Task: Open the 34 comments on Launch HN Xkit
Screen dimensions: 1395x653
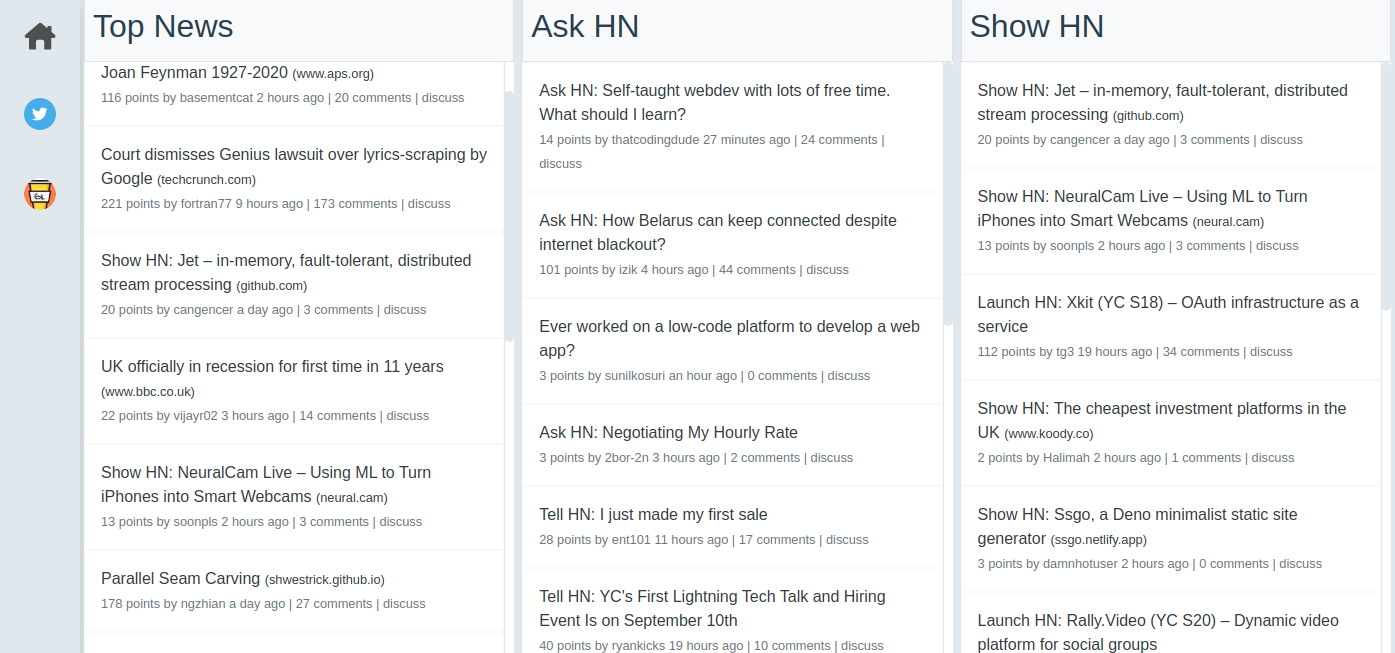Action: [1201, 351]
